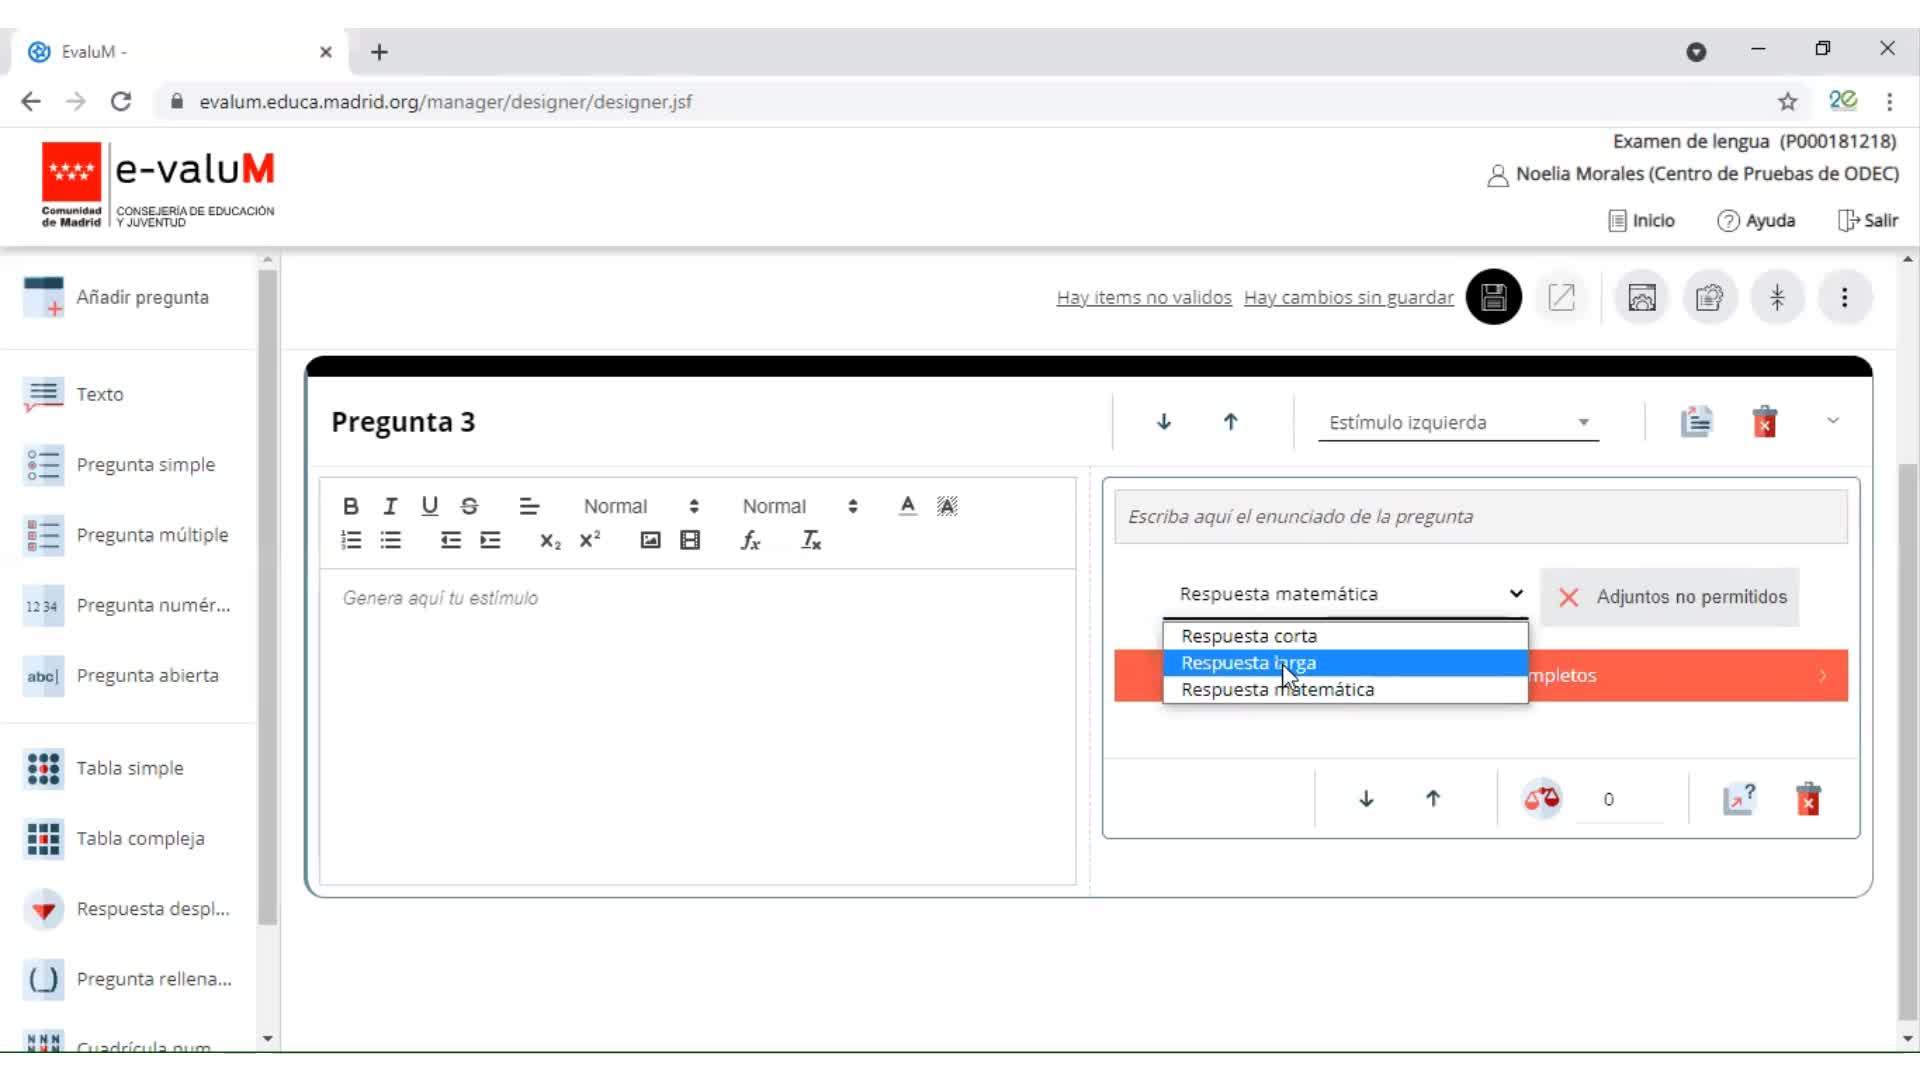
Task: Click the question statement input field
Action: pyautogui.click(x=1480, y=517)
